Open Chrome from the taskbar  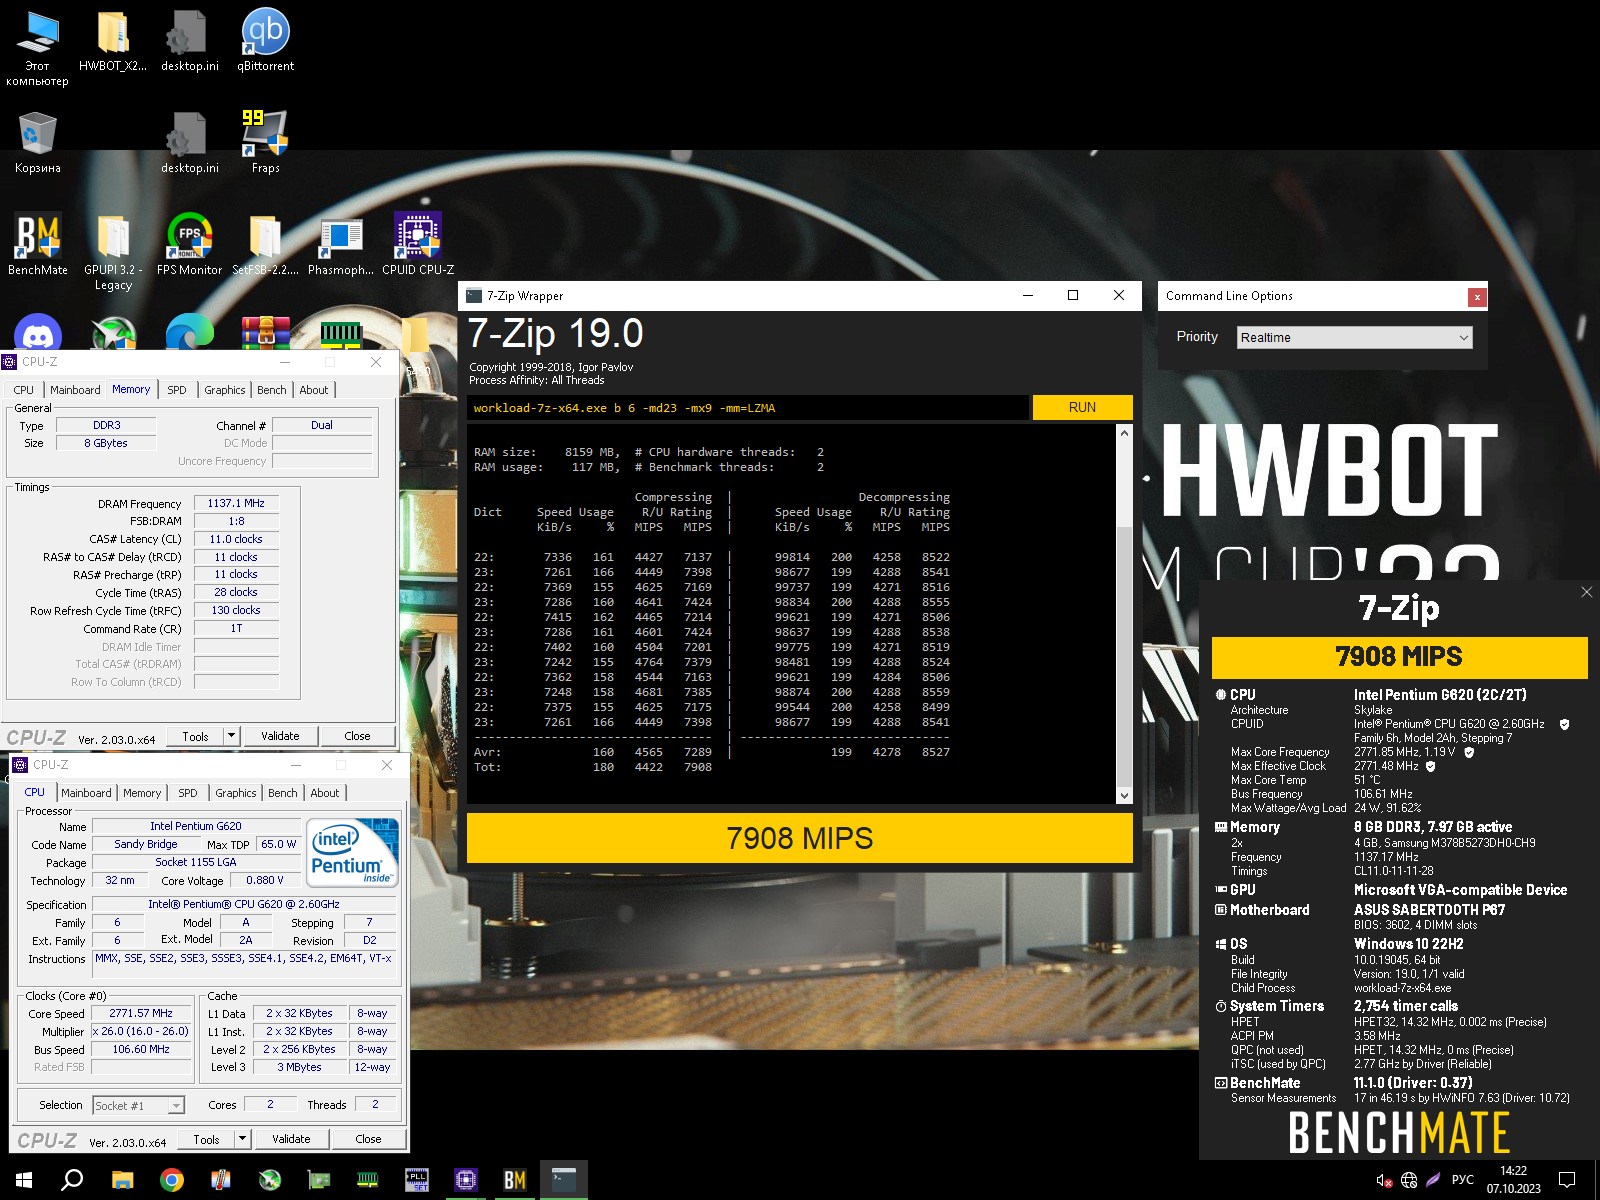[172, 1180]
